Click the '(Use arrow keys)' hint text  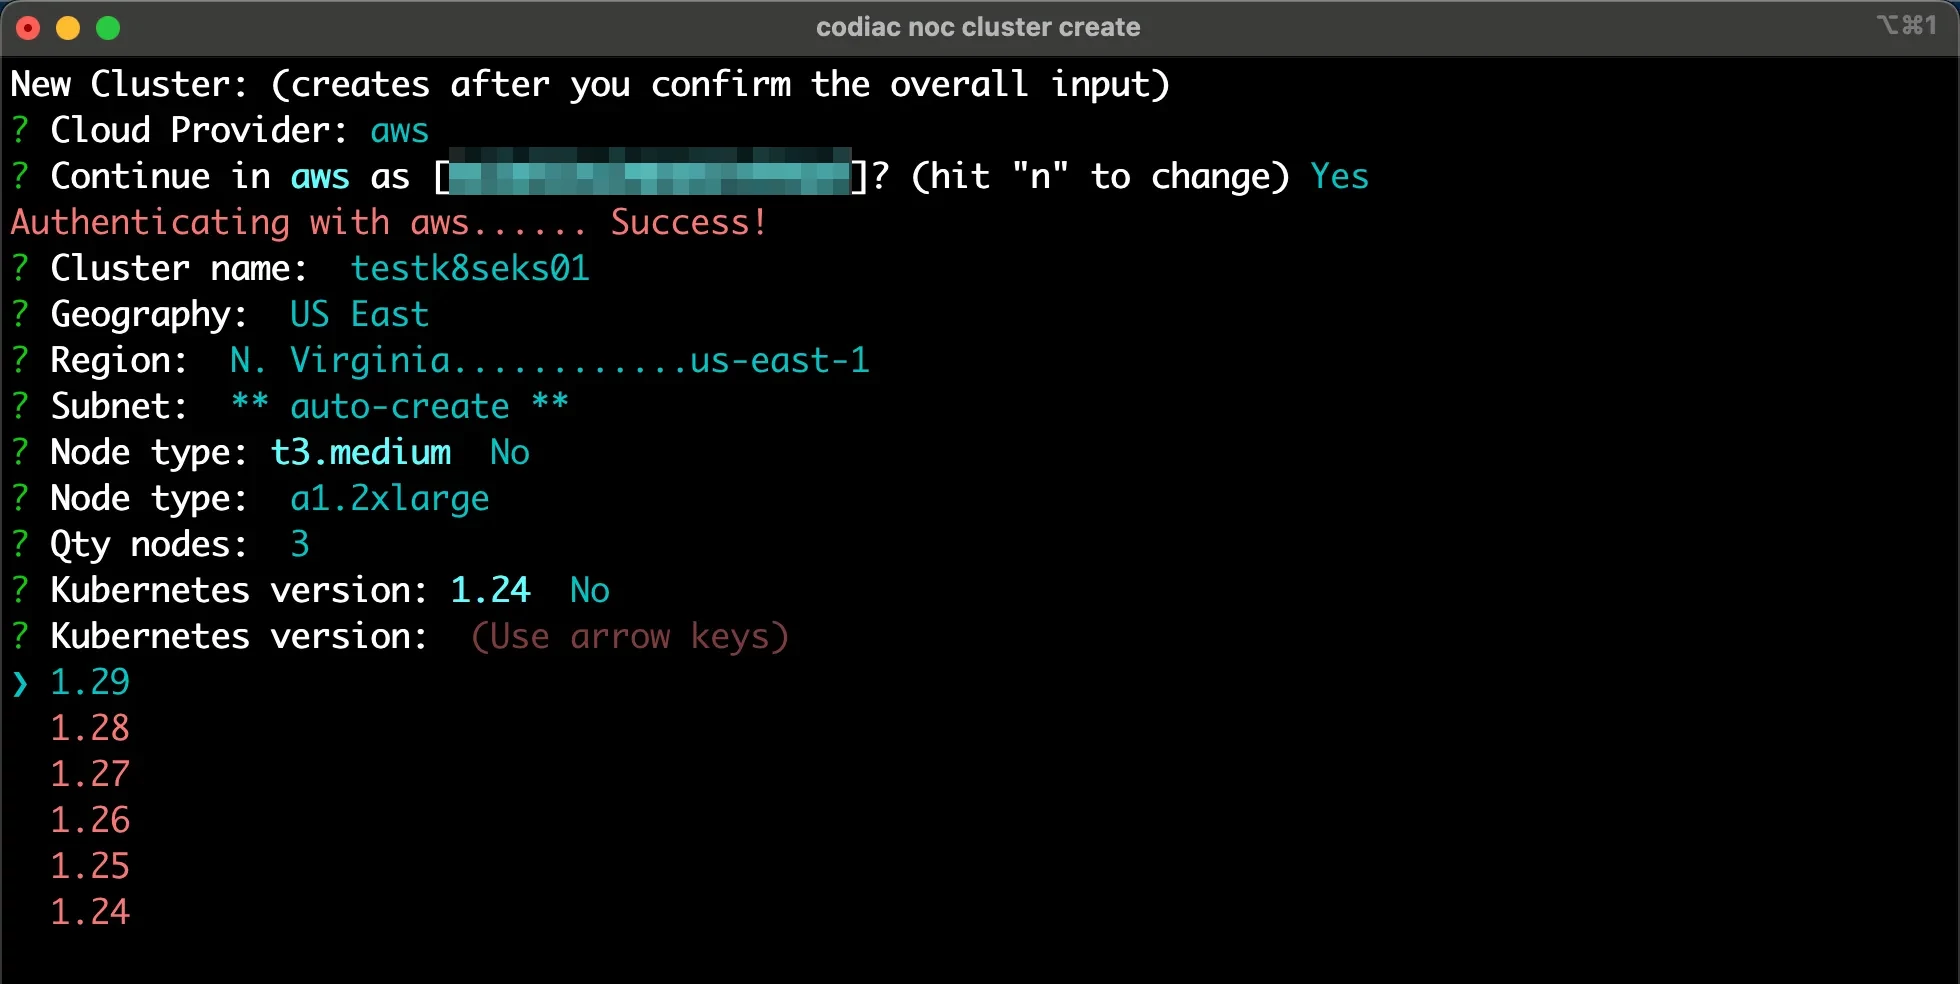(629, 636)
